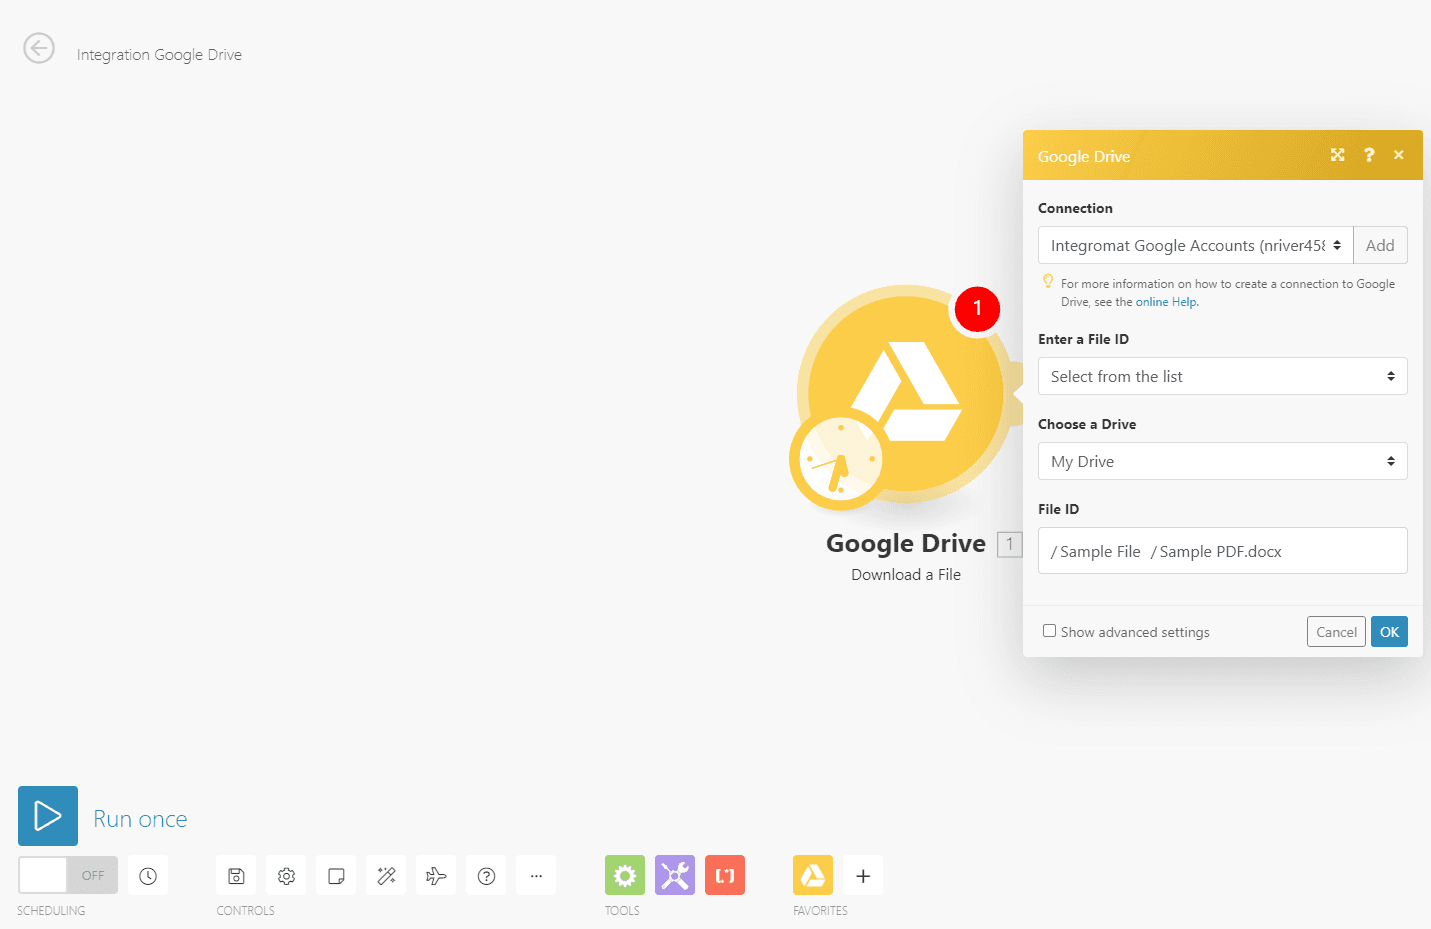1431x929 pixels.
Task: Click the Cancel button
Action: (1336, 632)
